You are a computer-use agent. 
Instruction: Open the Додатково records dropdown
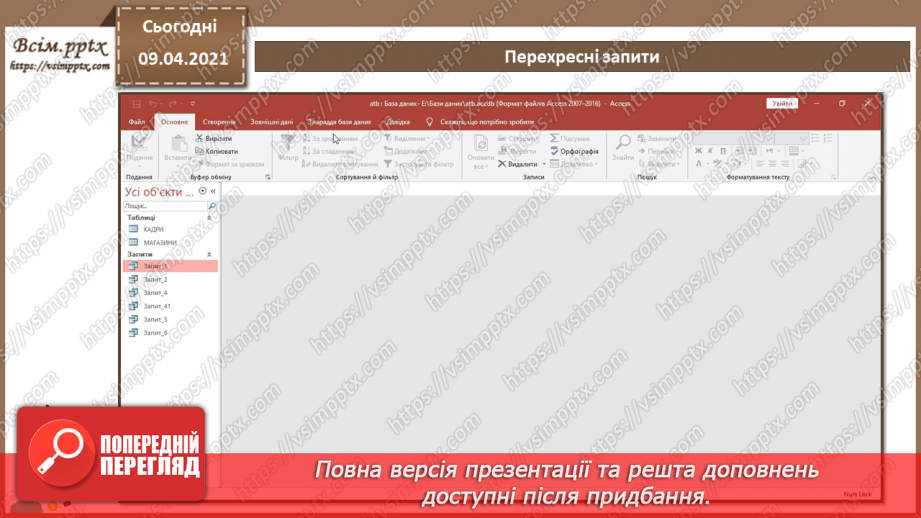574,164
